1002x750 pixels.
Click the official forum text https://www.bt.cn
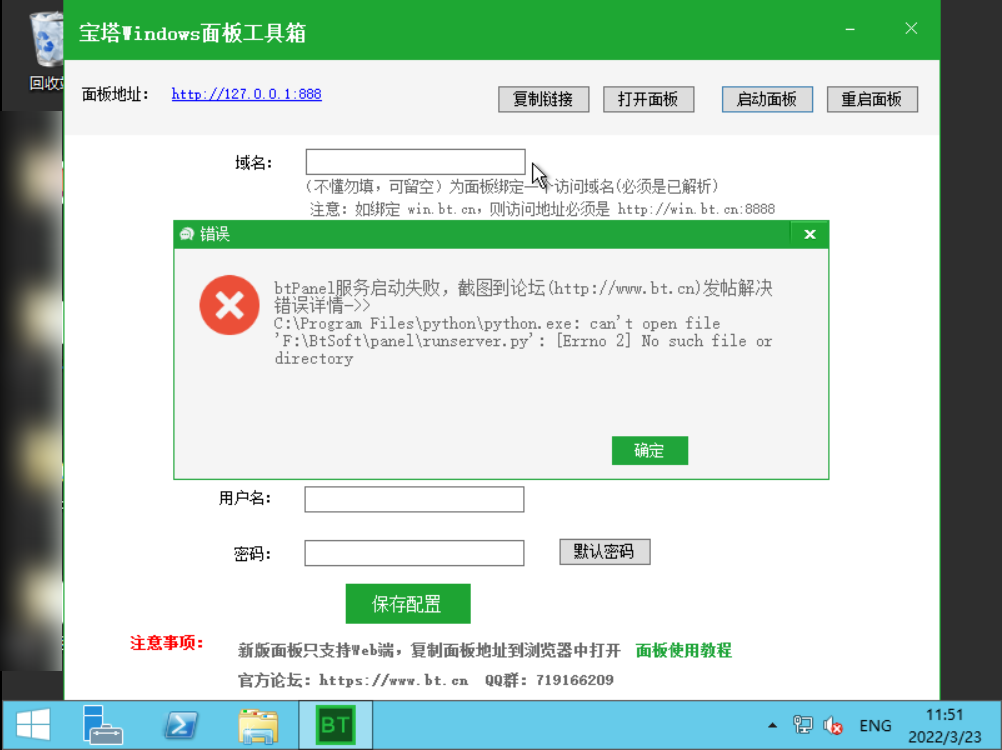click(394, 680)
